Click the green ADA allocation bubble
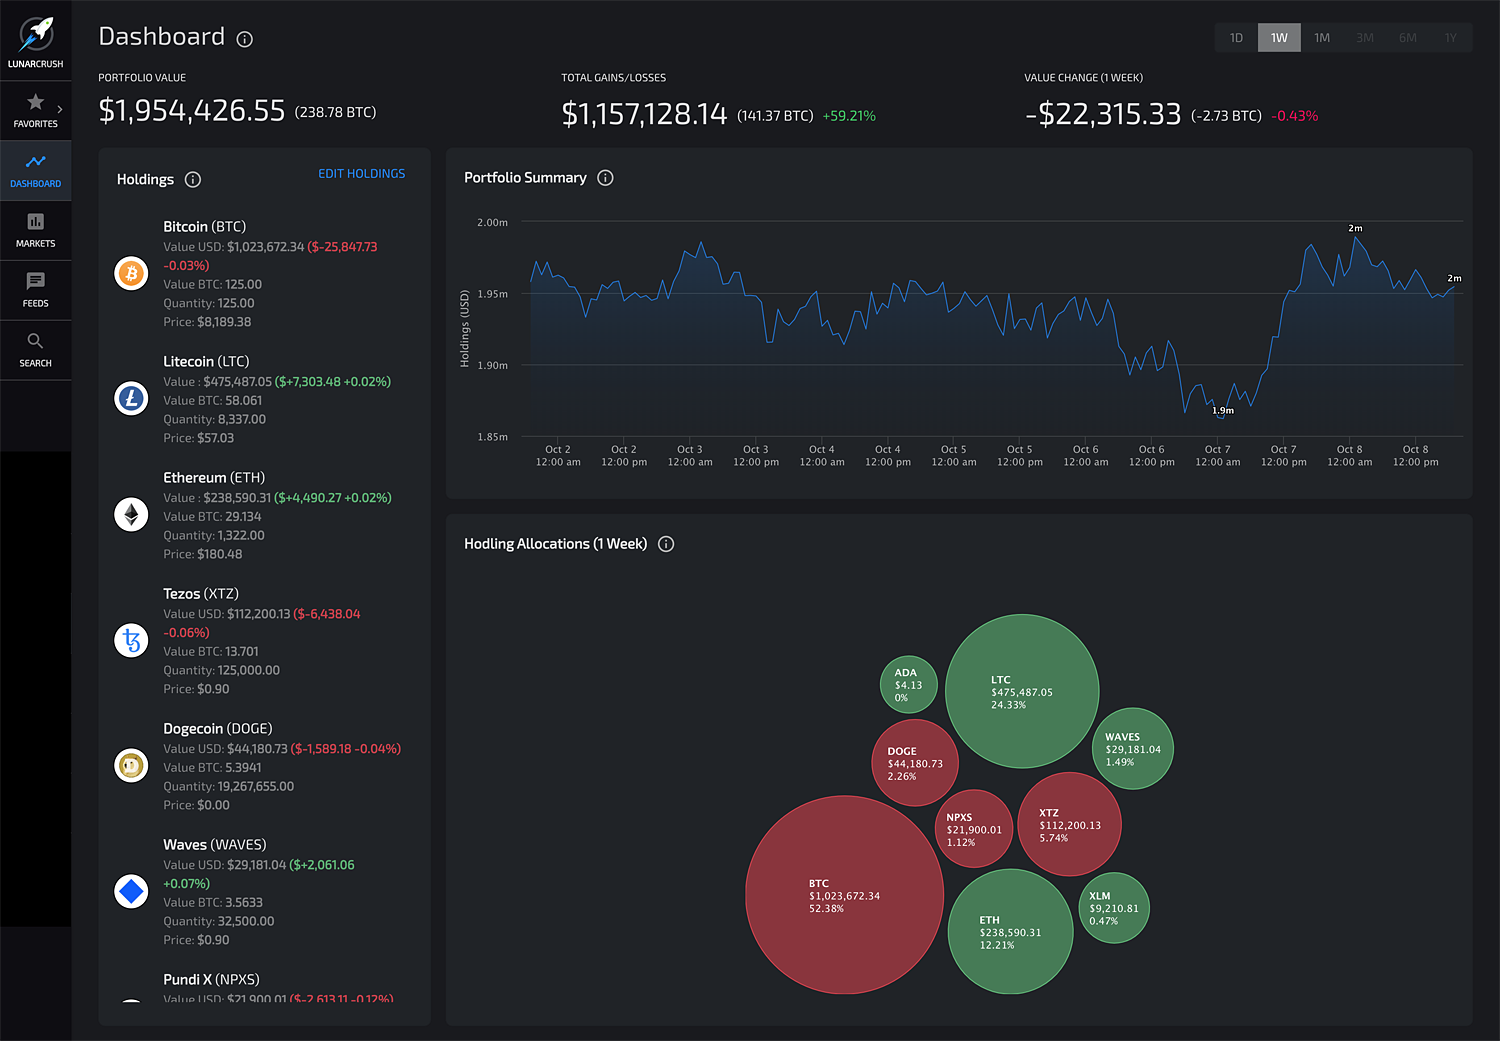Image resolution: width=1500 pixels, height=1041 pixels. coord(909,685)
